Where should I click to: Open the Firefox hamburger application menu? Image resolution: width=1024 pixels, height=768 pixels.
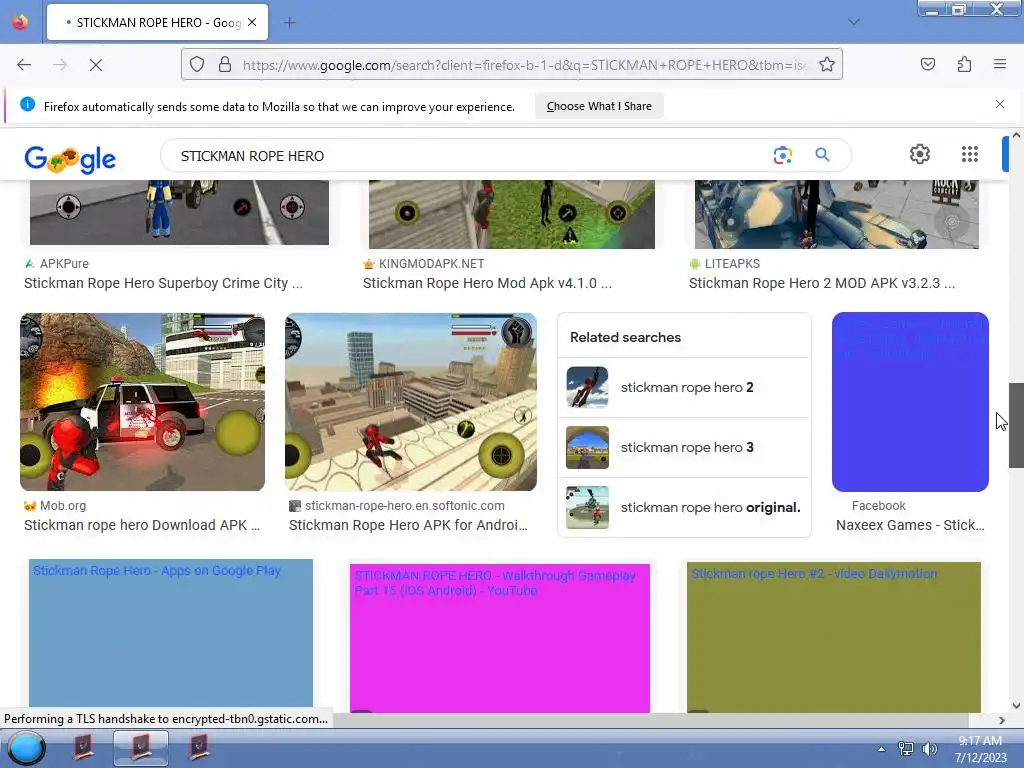(x=1000, y=64)
